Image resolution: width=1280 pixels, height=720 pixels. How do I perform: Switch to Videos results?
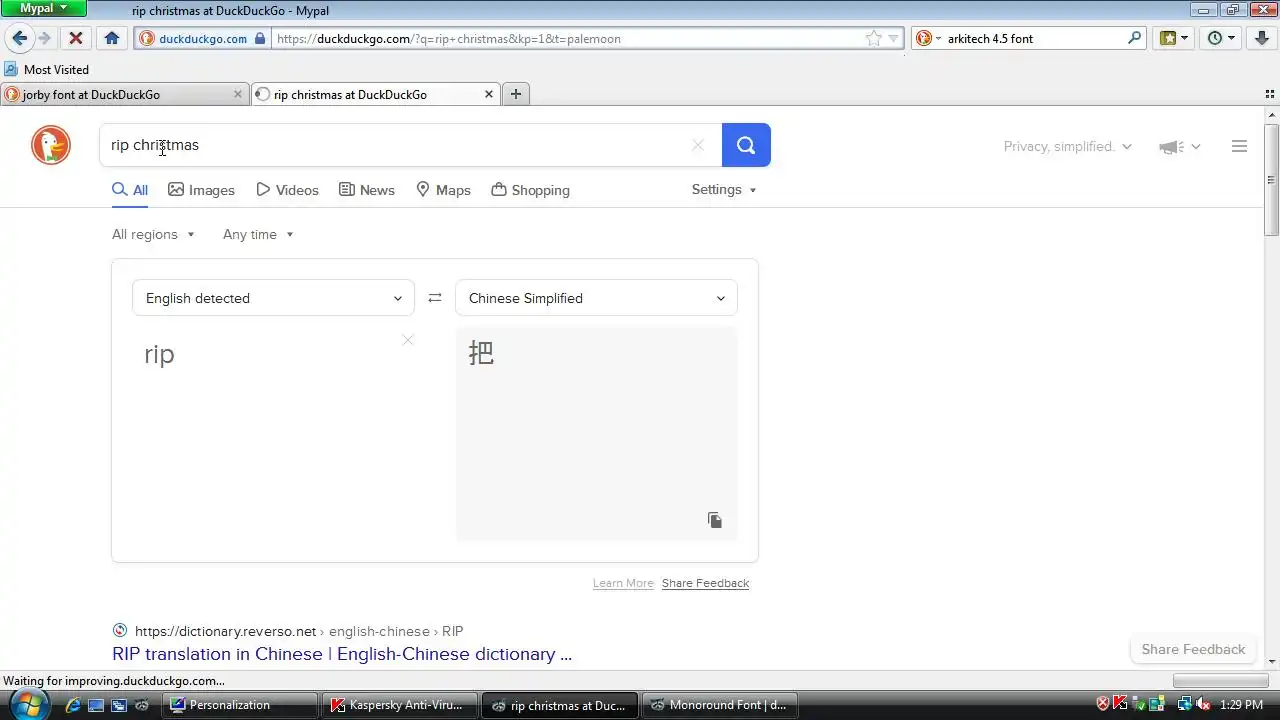[287, 190]
